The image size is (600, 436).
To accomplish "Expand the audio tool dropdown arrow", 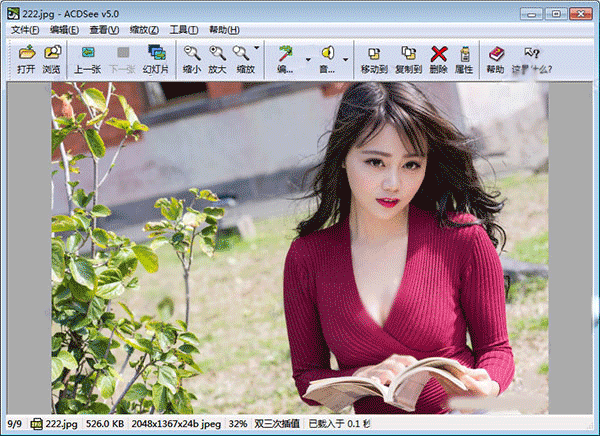I will (x=346, y=60).
